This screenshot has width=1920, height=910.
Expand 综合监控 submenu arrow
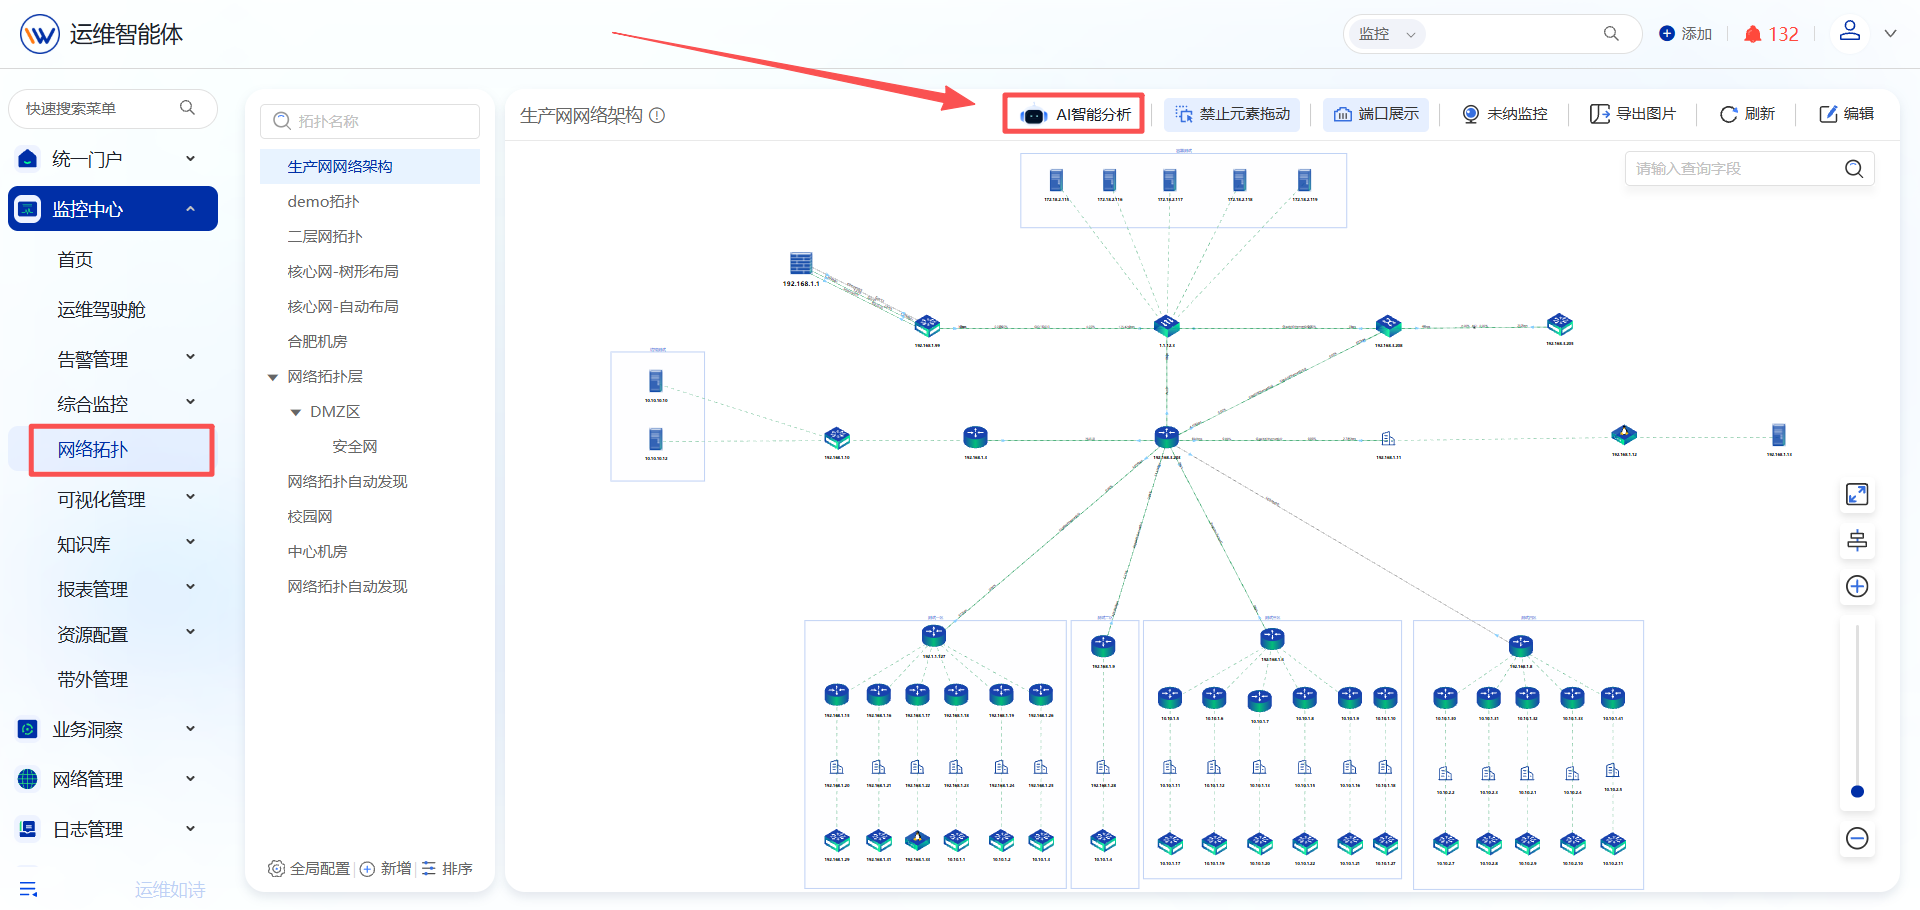pyautogui.click(x=190, y=402)
